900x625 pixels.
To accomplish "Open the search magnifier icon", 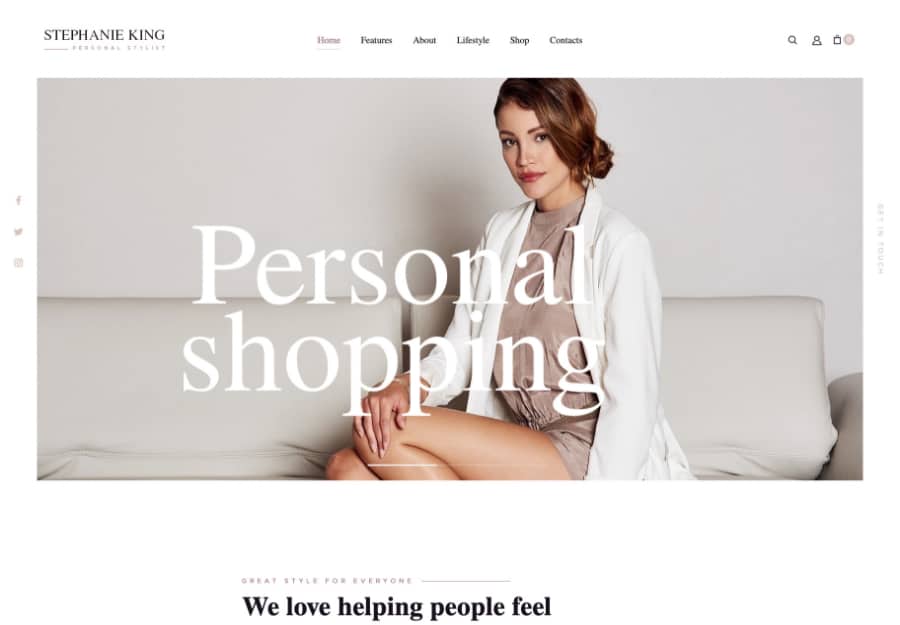I will (792, 40).
